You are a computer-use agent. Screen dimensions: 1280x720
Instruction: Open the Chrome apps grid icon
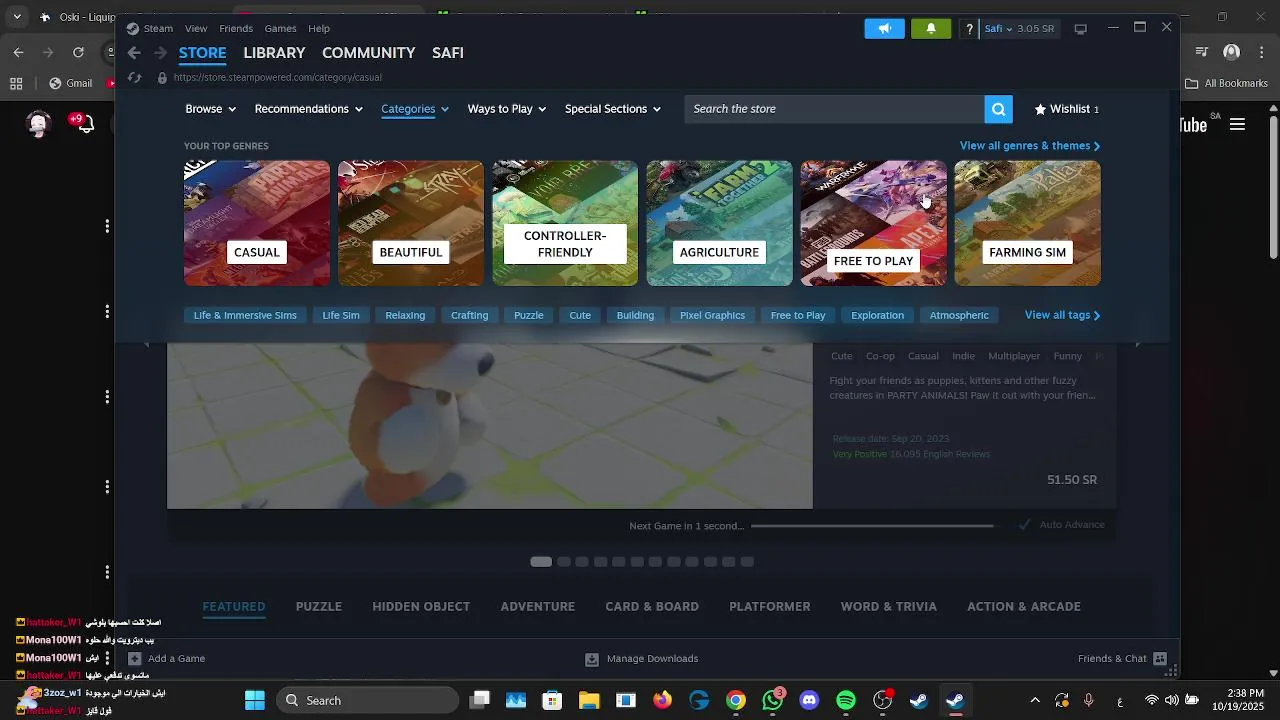[x=16, y=84]
